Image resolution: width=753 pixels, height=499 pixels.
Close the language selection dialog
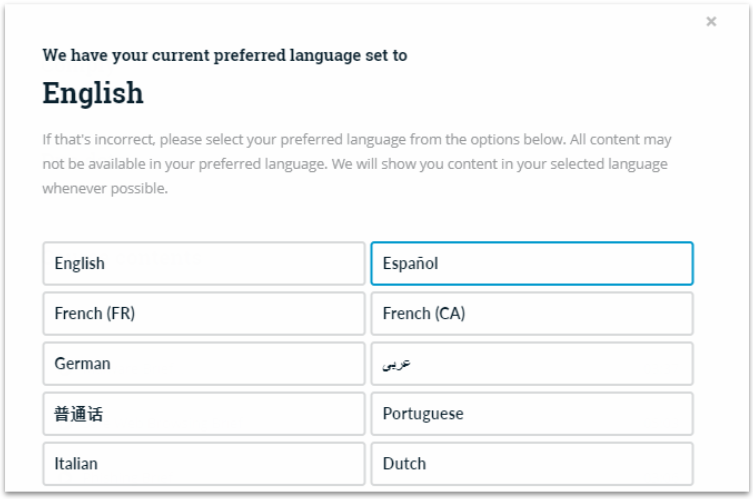711,21
